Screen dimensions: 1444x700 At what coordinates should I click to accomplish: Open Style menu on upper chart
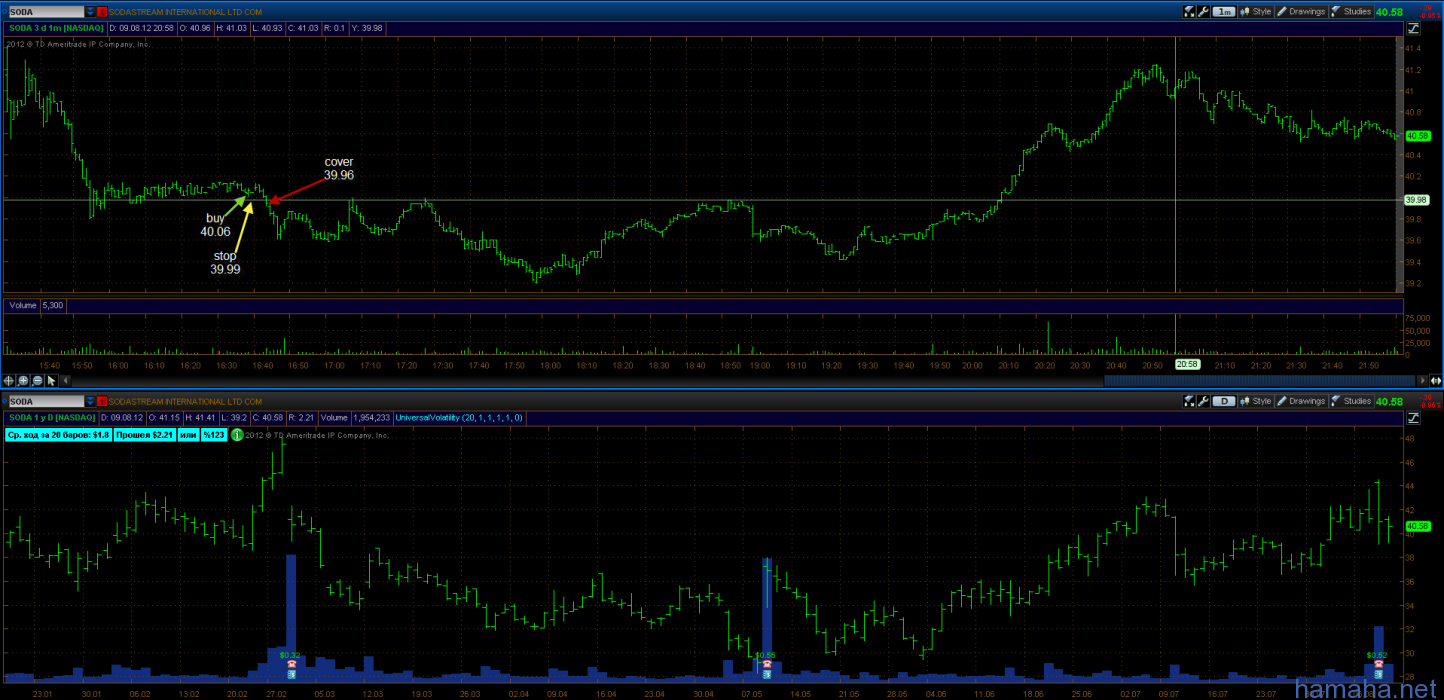click(1257, 11)
